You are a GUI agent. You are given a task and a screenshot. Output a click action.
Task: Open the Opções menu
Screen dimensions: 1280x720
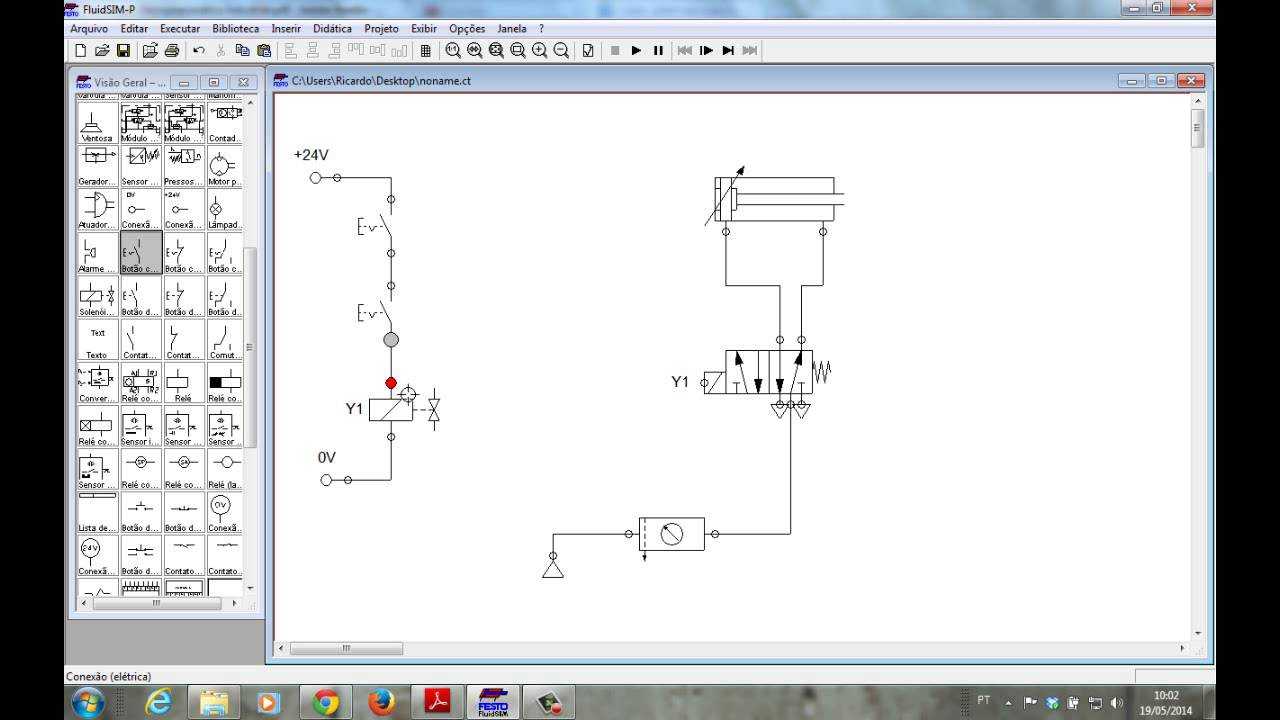(467, 29)
